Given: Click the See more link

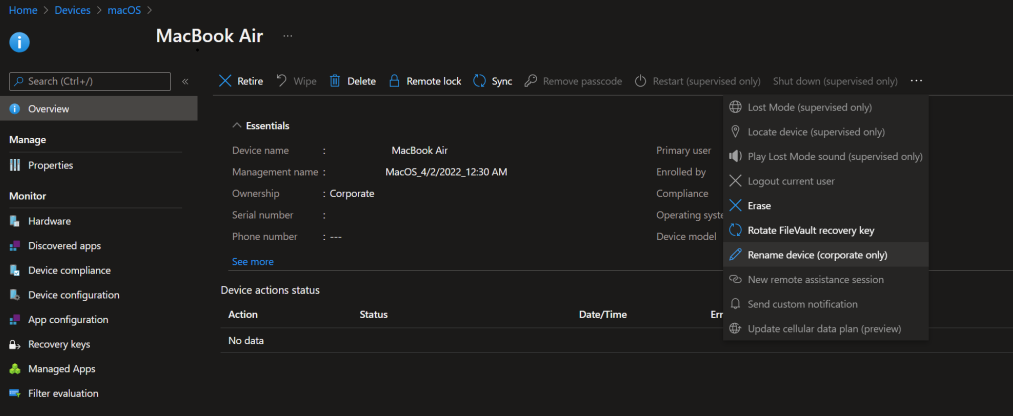Looking at the screenshot, I should pyautogui.click(x=253, y=262).
